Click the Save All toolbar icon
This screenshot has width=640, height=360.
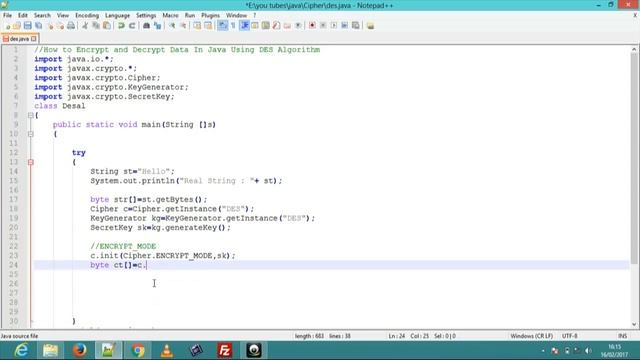(38, 26)
